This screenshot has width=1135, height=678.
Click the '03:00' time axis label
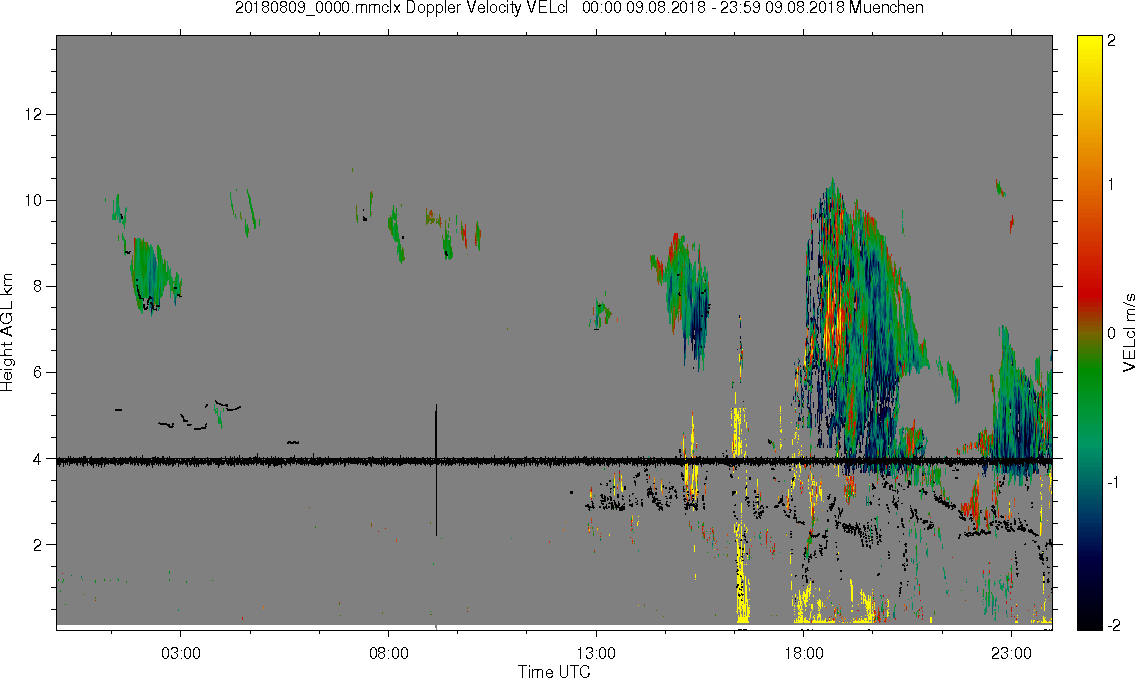(181, 653)
